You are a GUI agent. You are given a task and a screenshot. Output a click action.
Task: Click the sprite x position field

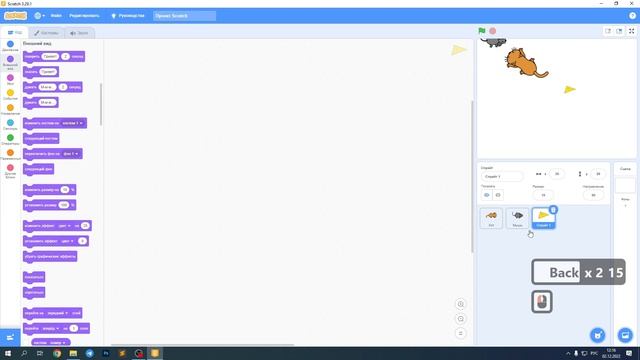click(x=557, y=174)
